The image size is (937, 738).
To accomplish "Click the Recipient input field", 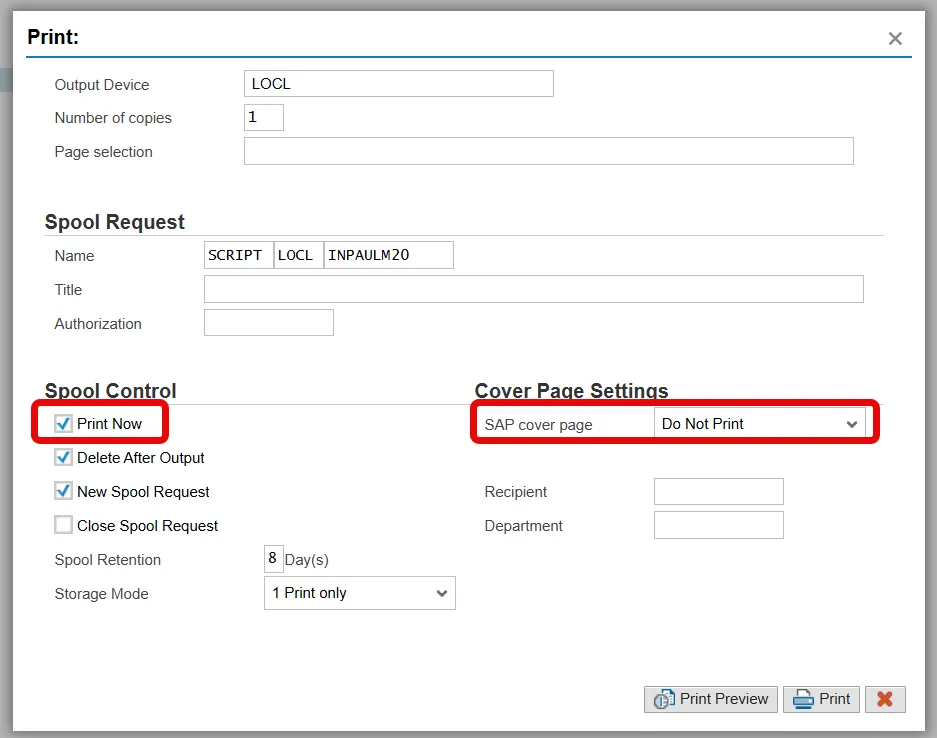I will [x=718, y=492].
